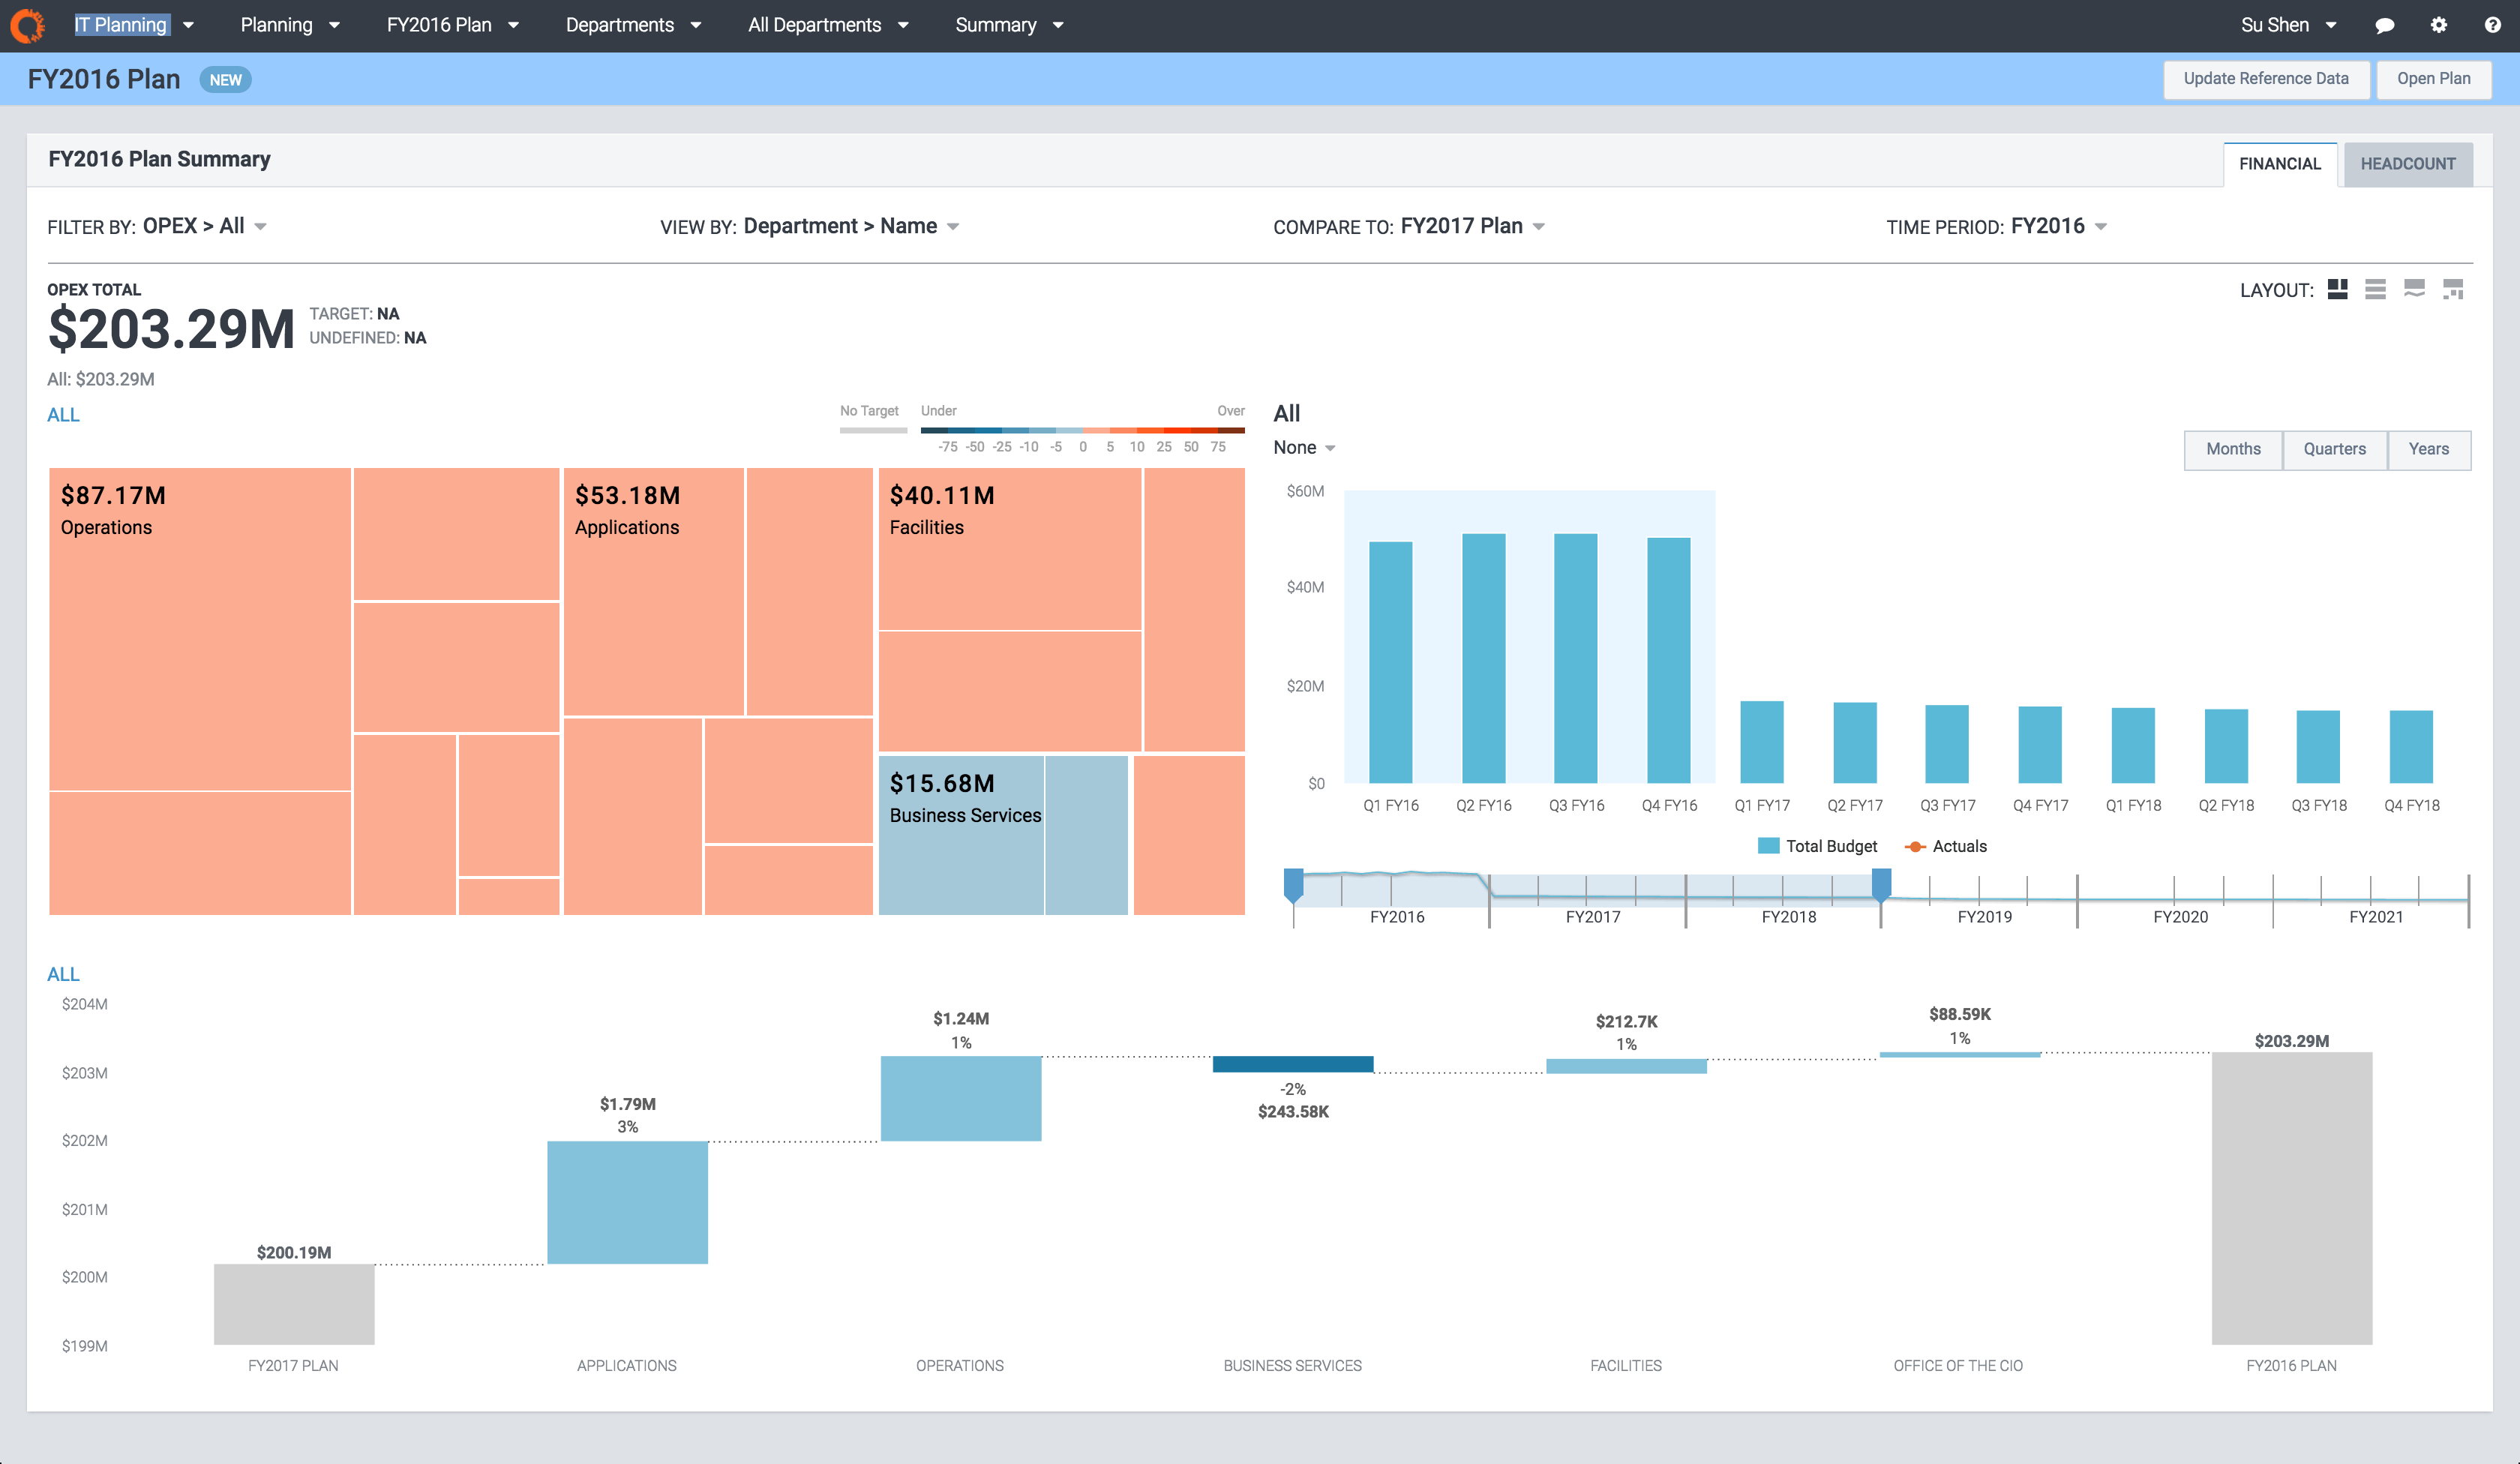The height and width of the screenshot is (1464, 2520).
Task: Click the Update Reference Data button
Action: [x=2266, y=78]
